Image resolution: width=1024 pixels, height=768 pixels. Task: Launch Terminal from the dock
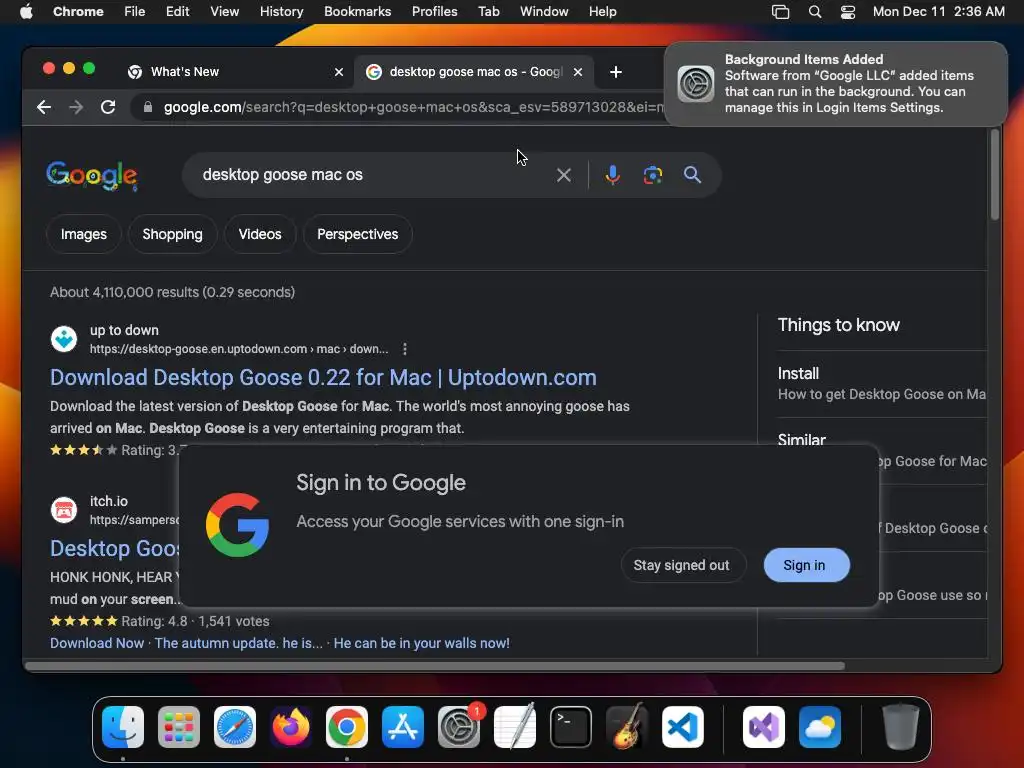[x=571, y=727]
